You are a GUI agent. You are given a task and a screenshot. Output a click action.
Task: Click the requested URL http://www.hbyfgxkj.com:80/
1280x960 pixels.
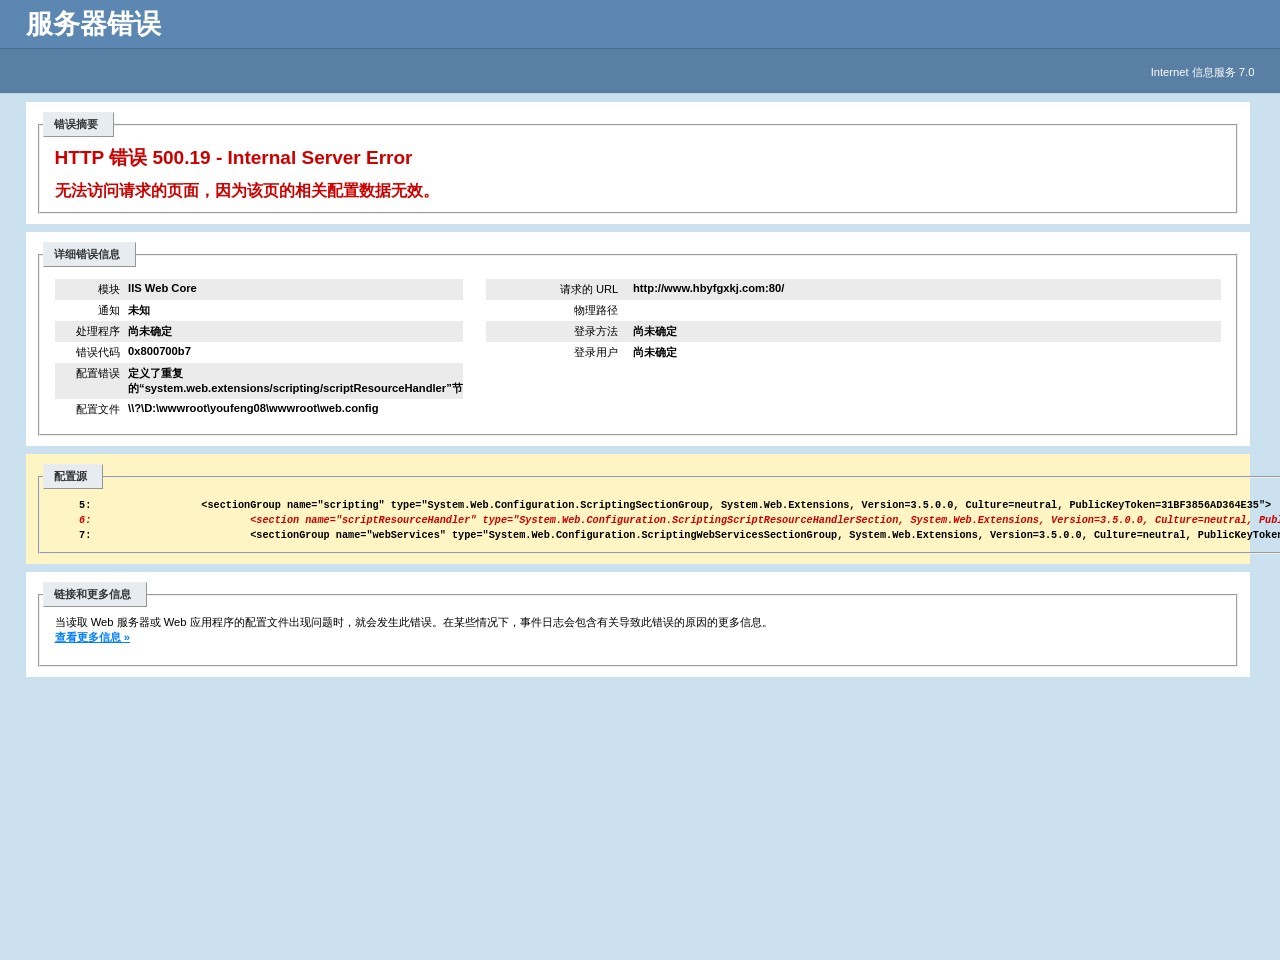(x=708, y=289)
